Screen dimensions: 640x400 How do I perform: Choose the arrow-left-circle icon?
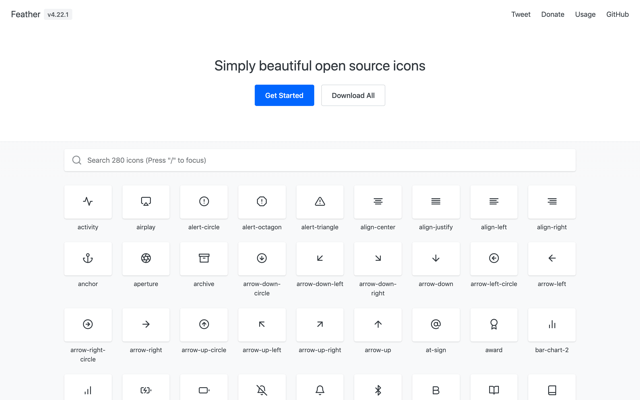click(493, 258)
